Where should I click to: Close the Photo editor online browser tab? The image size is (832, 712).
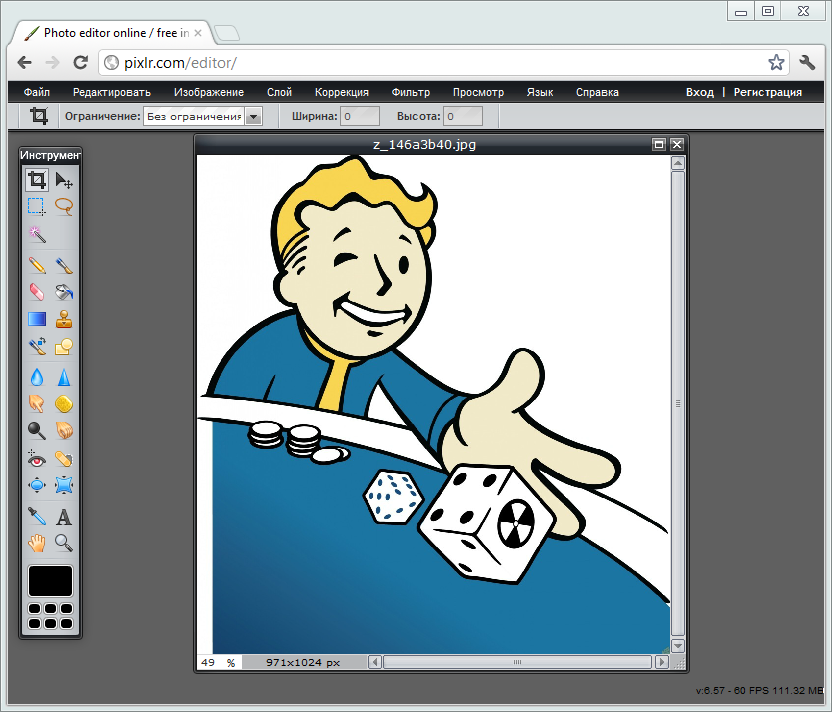tap(198, 33)
